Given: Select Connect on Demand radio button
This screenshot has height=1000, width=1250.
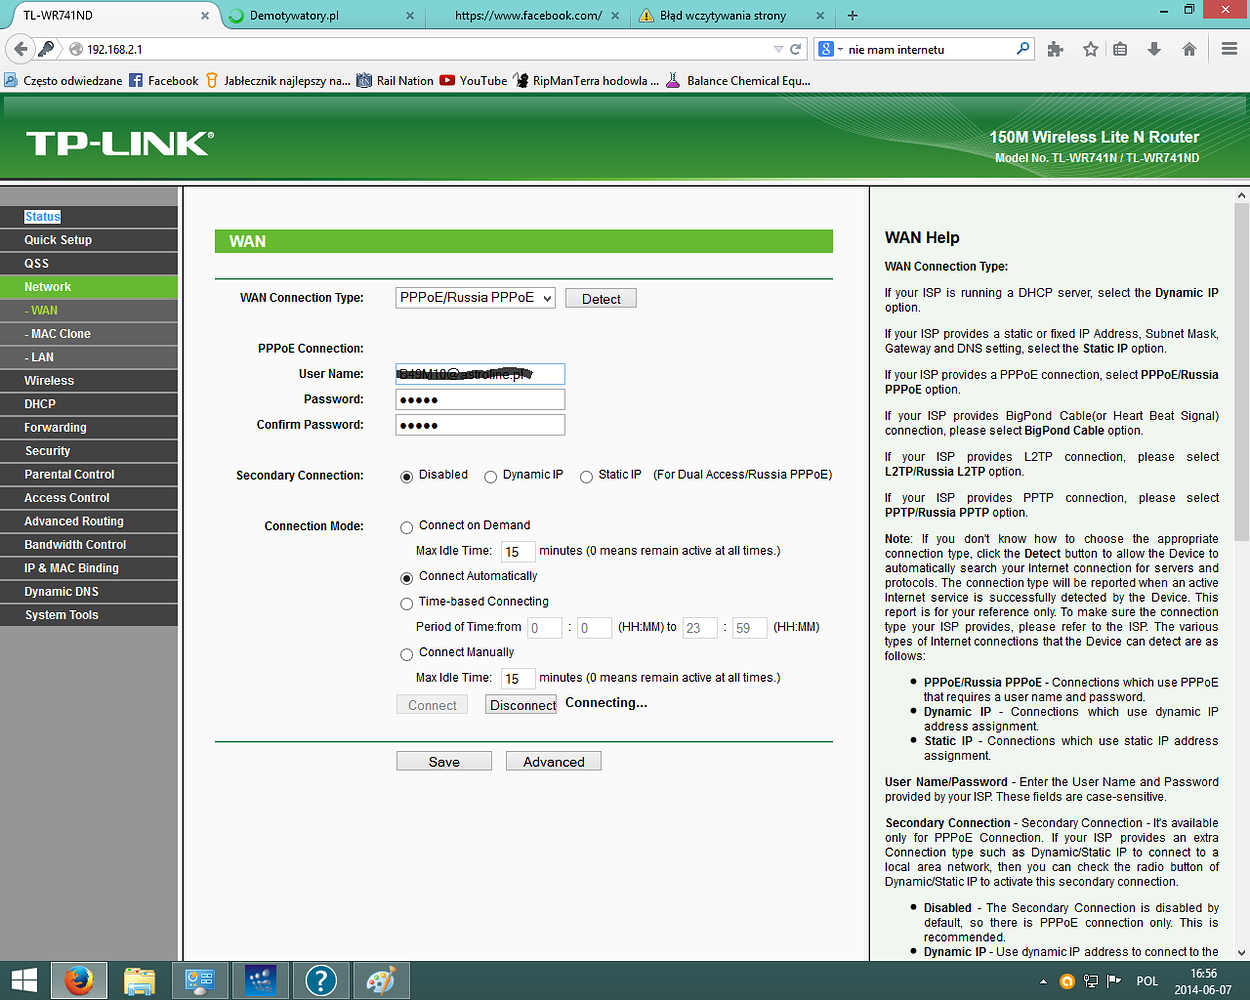Looking at the screenshot, I should tap(407, 527).
